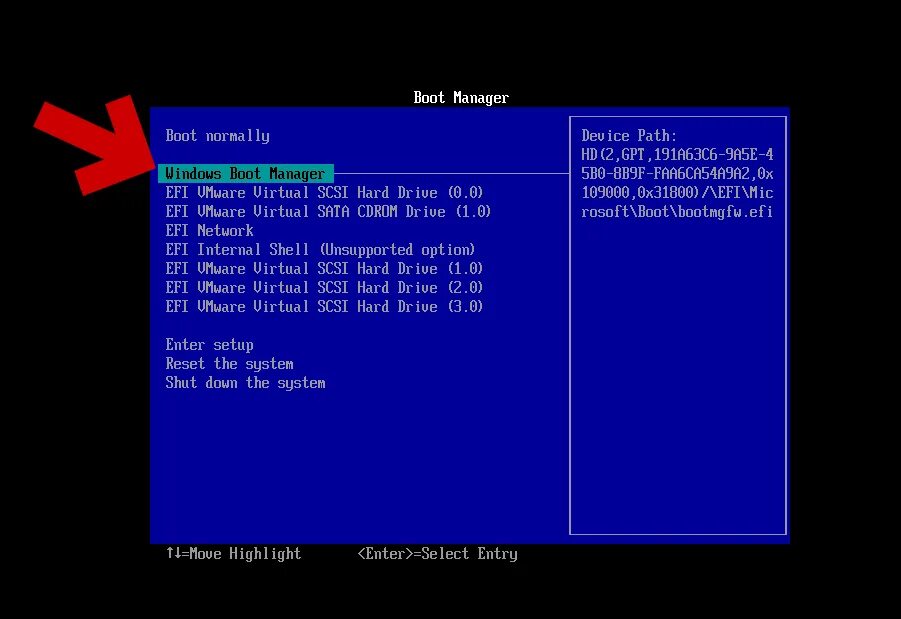The width and height of the screenshot is (901, 619).
Task: Click the Boot Manager title text
Action: coord(460,97)
